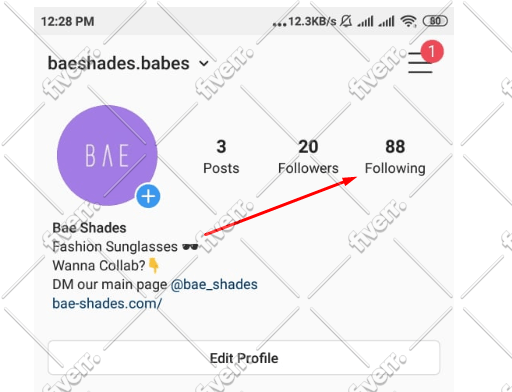Tap the muted bell status icon

tap(346, 21)
